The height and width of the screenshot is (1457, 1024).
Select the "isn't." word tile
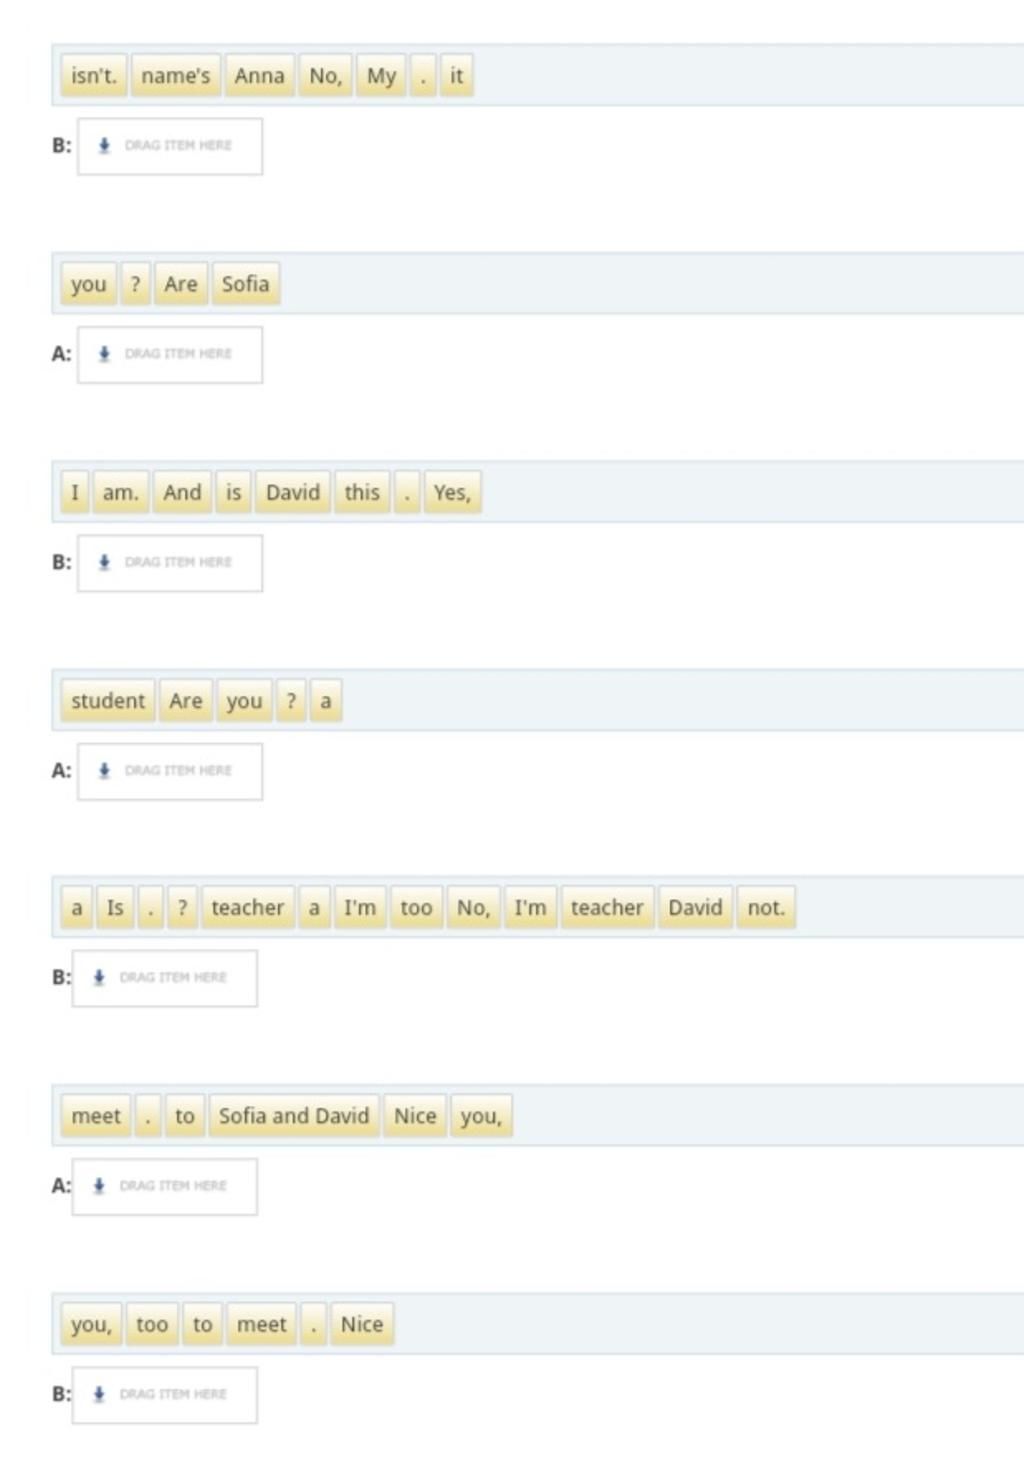tap(94, 76)
